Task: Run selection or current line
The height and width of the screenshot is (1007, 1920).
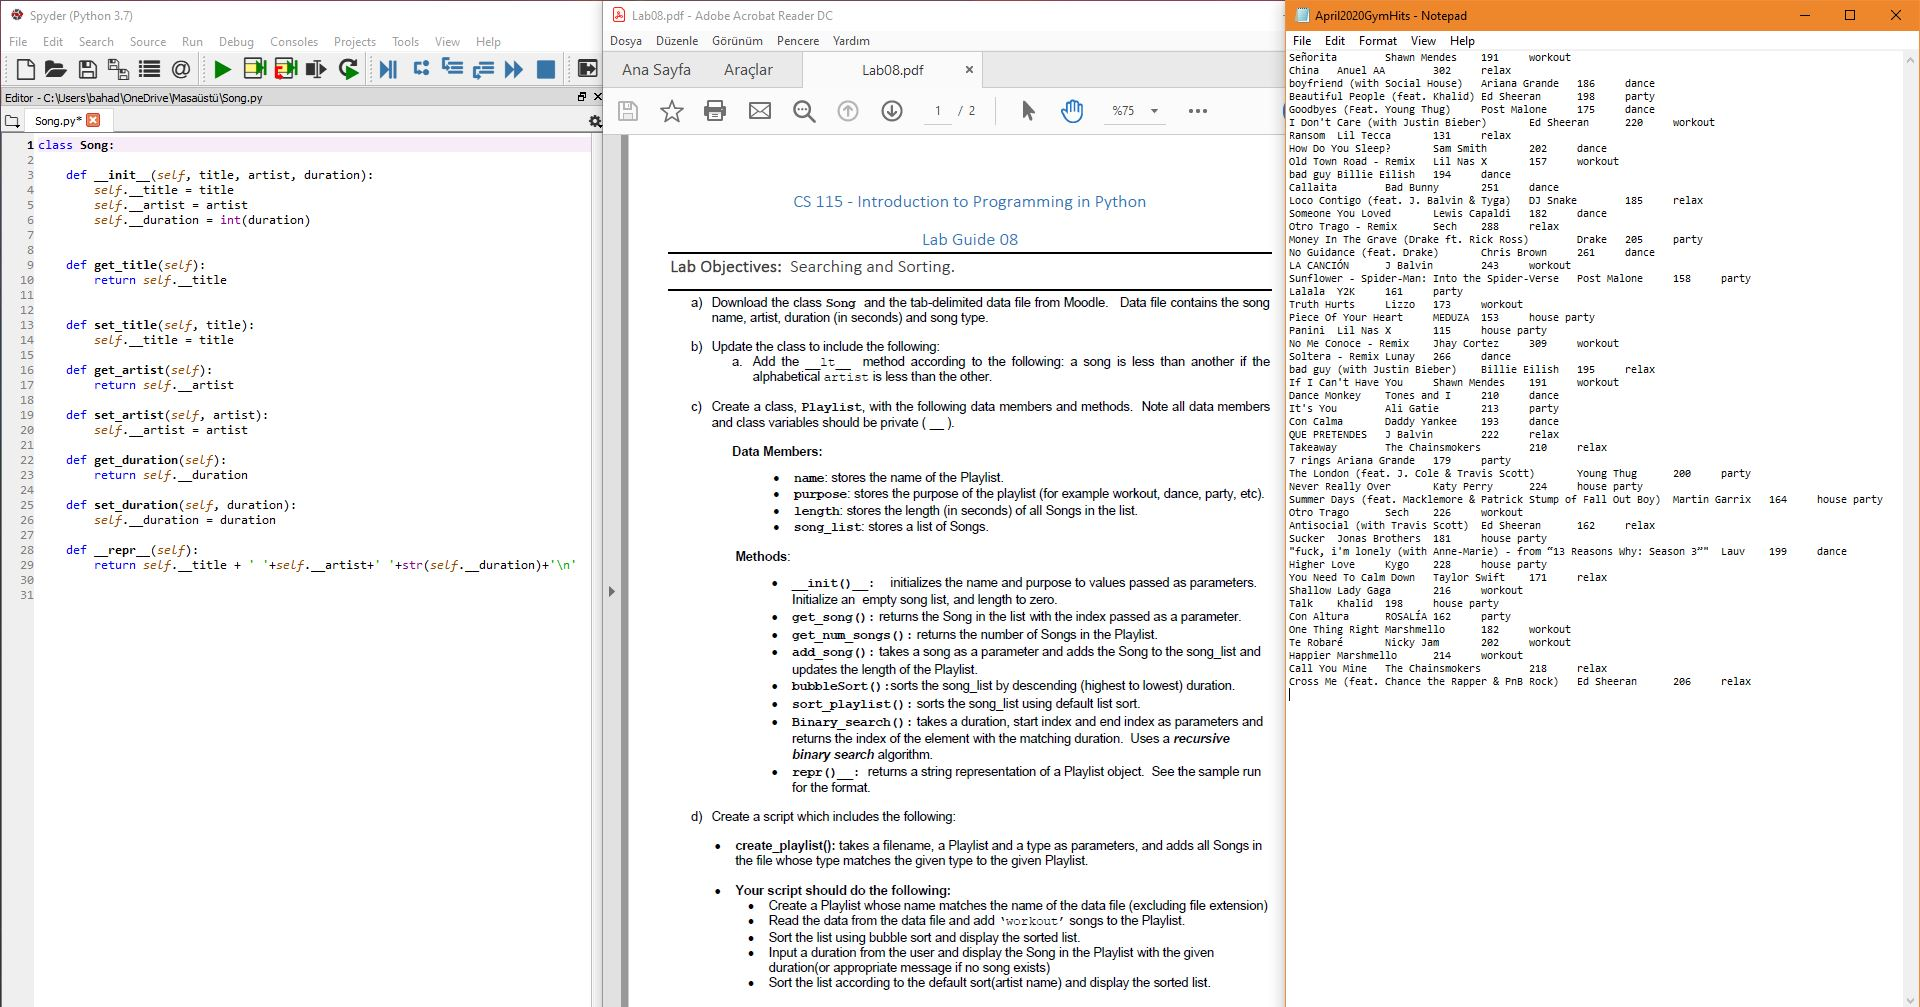Action: pos(316,69)
